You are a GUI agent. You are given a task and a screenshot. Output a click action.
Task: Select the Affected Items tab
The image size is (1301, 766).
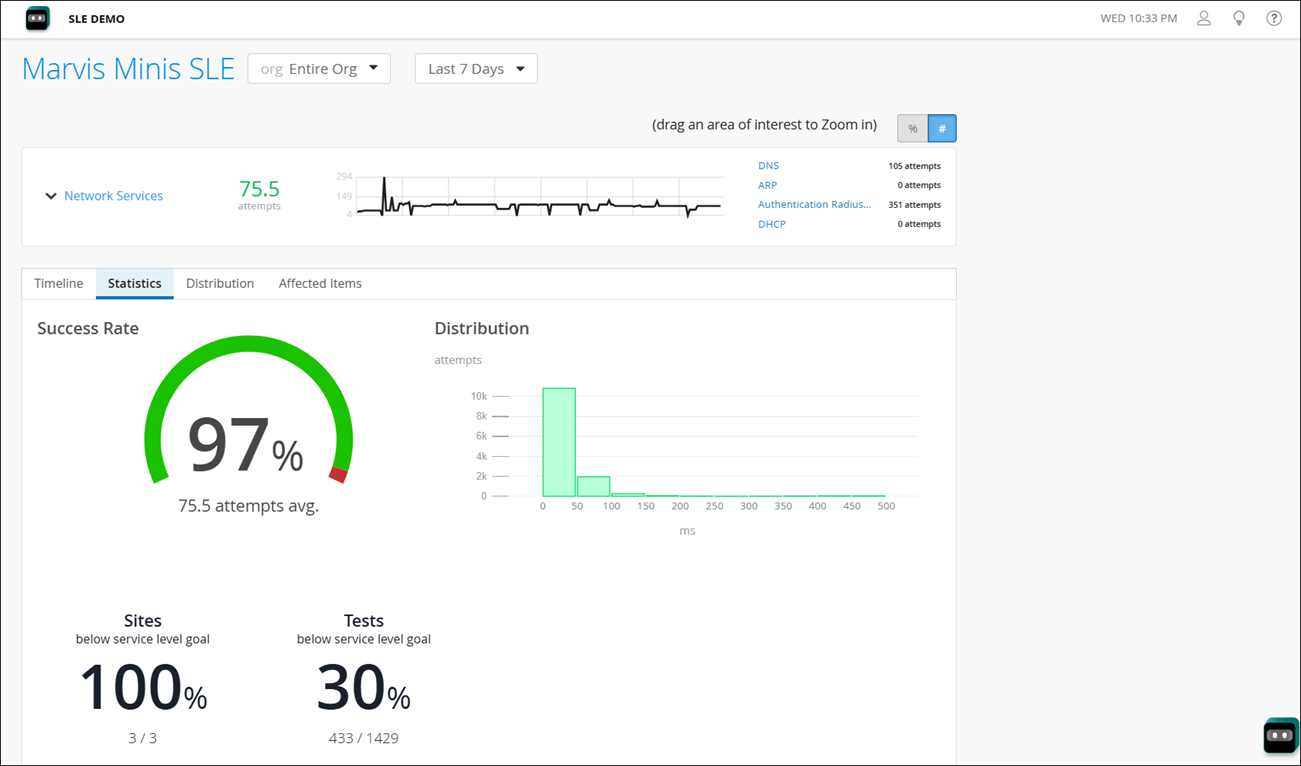(x=320, y=283)
